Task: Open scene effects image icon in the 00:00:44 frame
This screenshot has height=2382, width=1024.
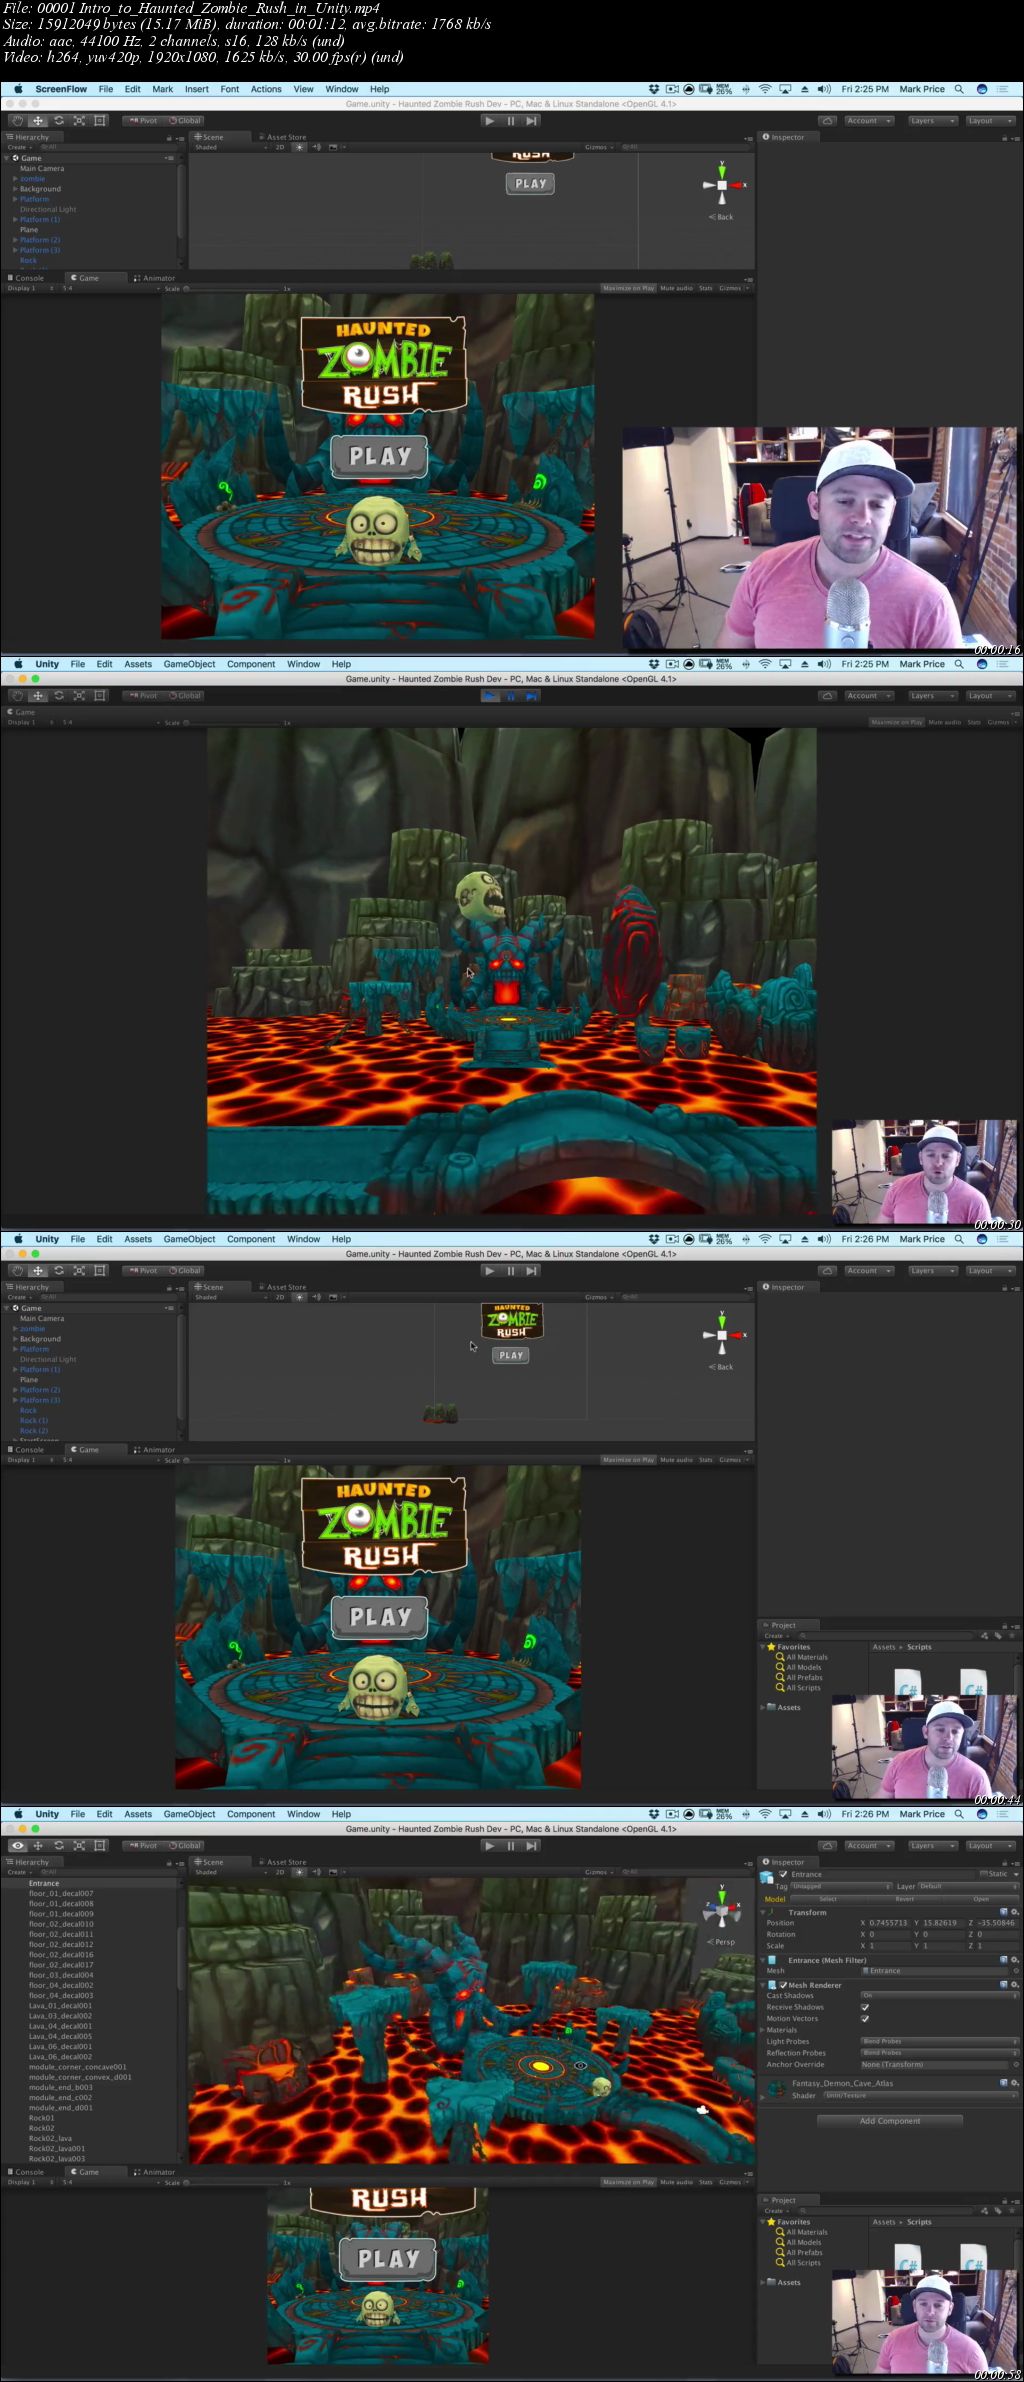Action: (x=332, y=1297)
